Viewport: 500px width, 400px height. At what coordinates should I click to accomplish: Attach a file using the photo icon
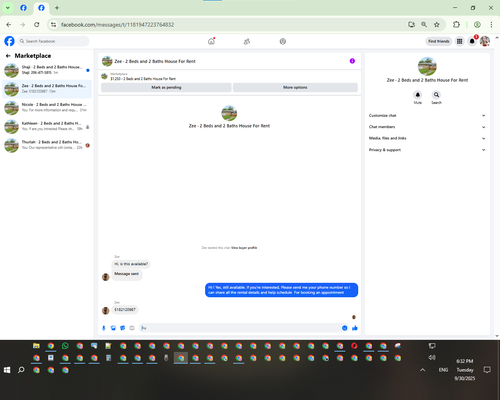(x=113, y=328)
